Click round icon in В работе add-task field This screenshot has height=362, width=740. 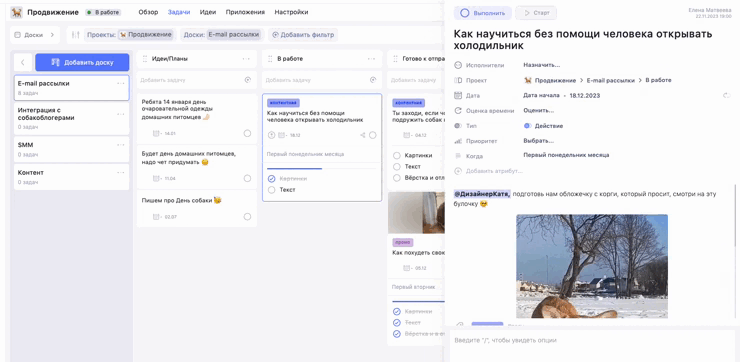373,80
